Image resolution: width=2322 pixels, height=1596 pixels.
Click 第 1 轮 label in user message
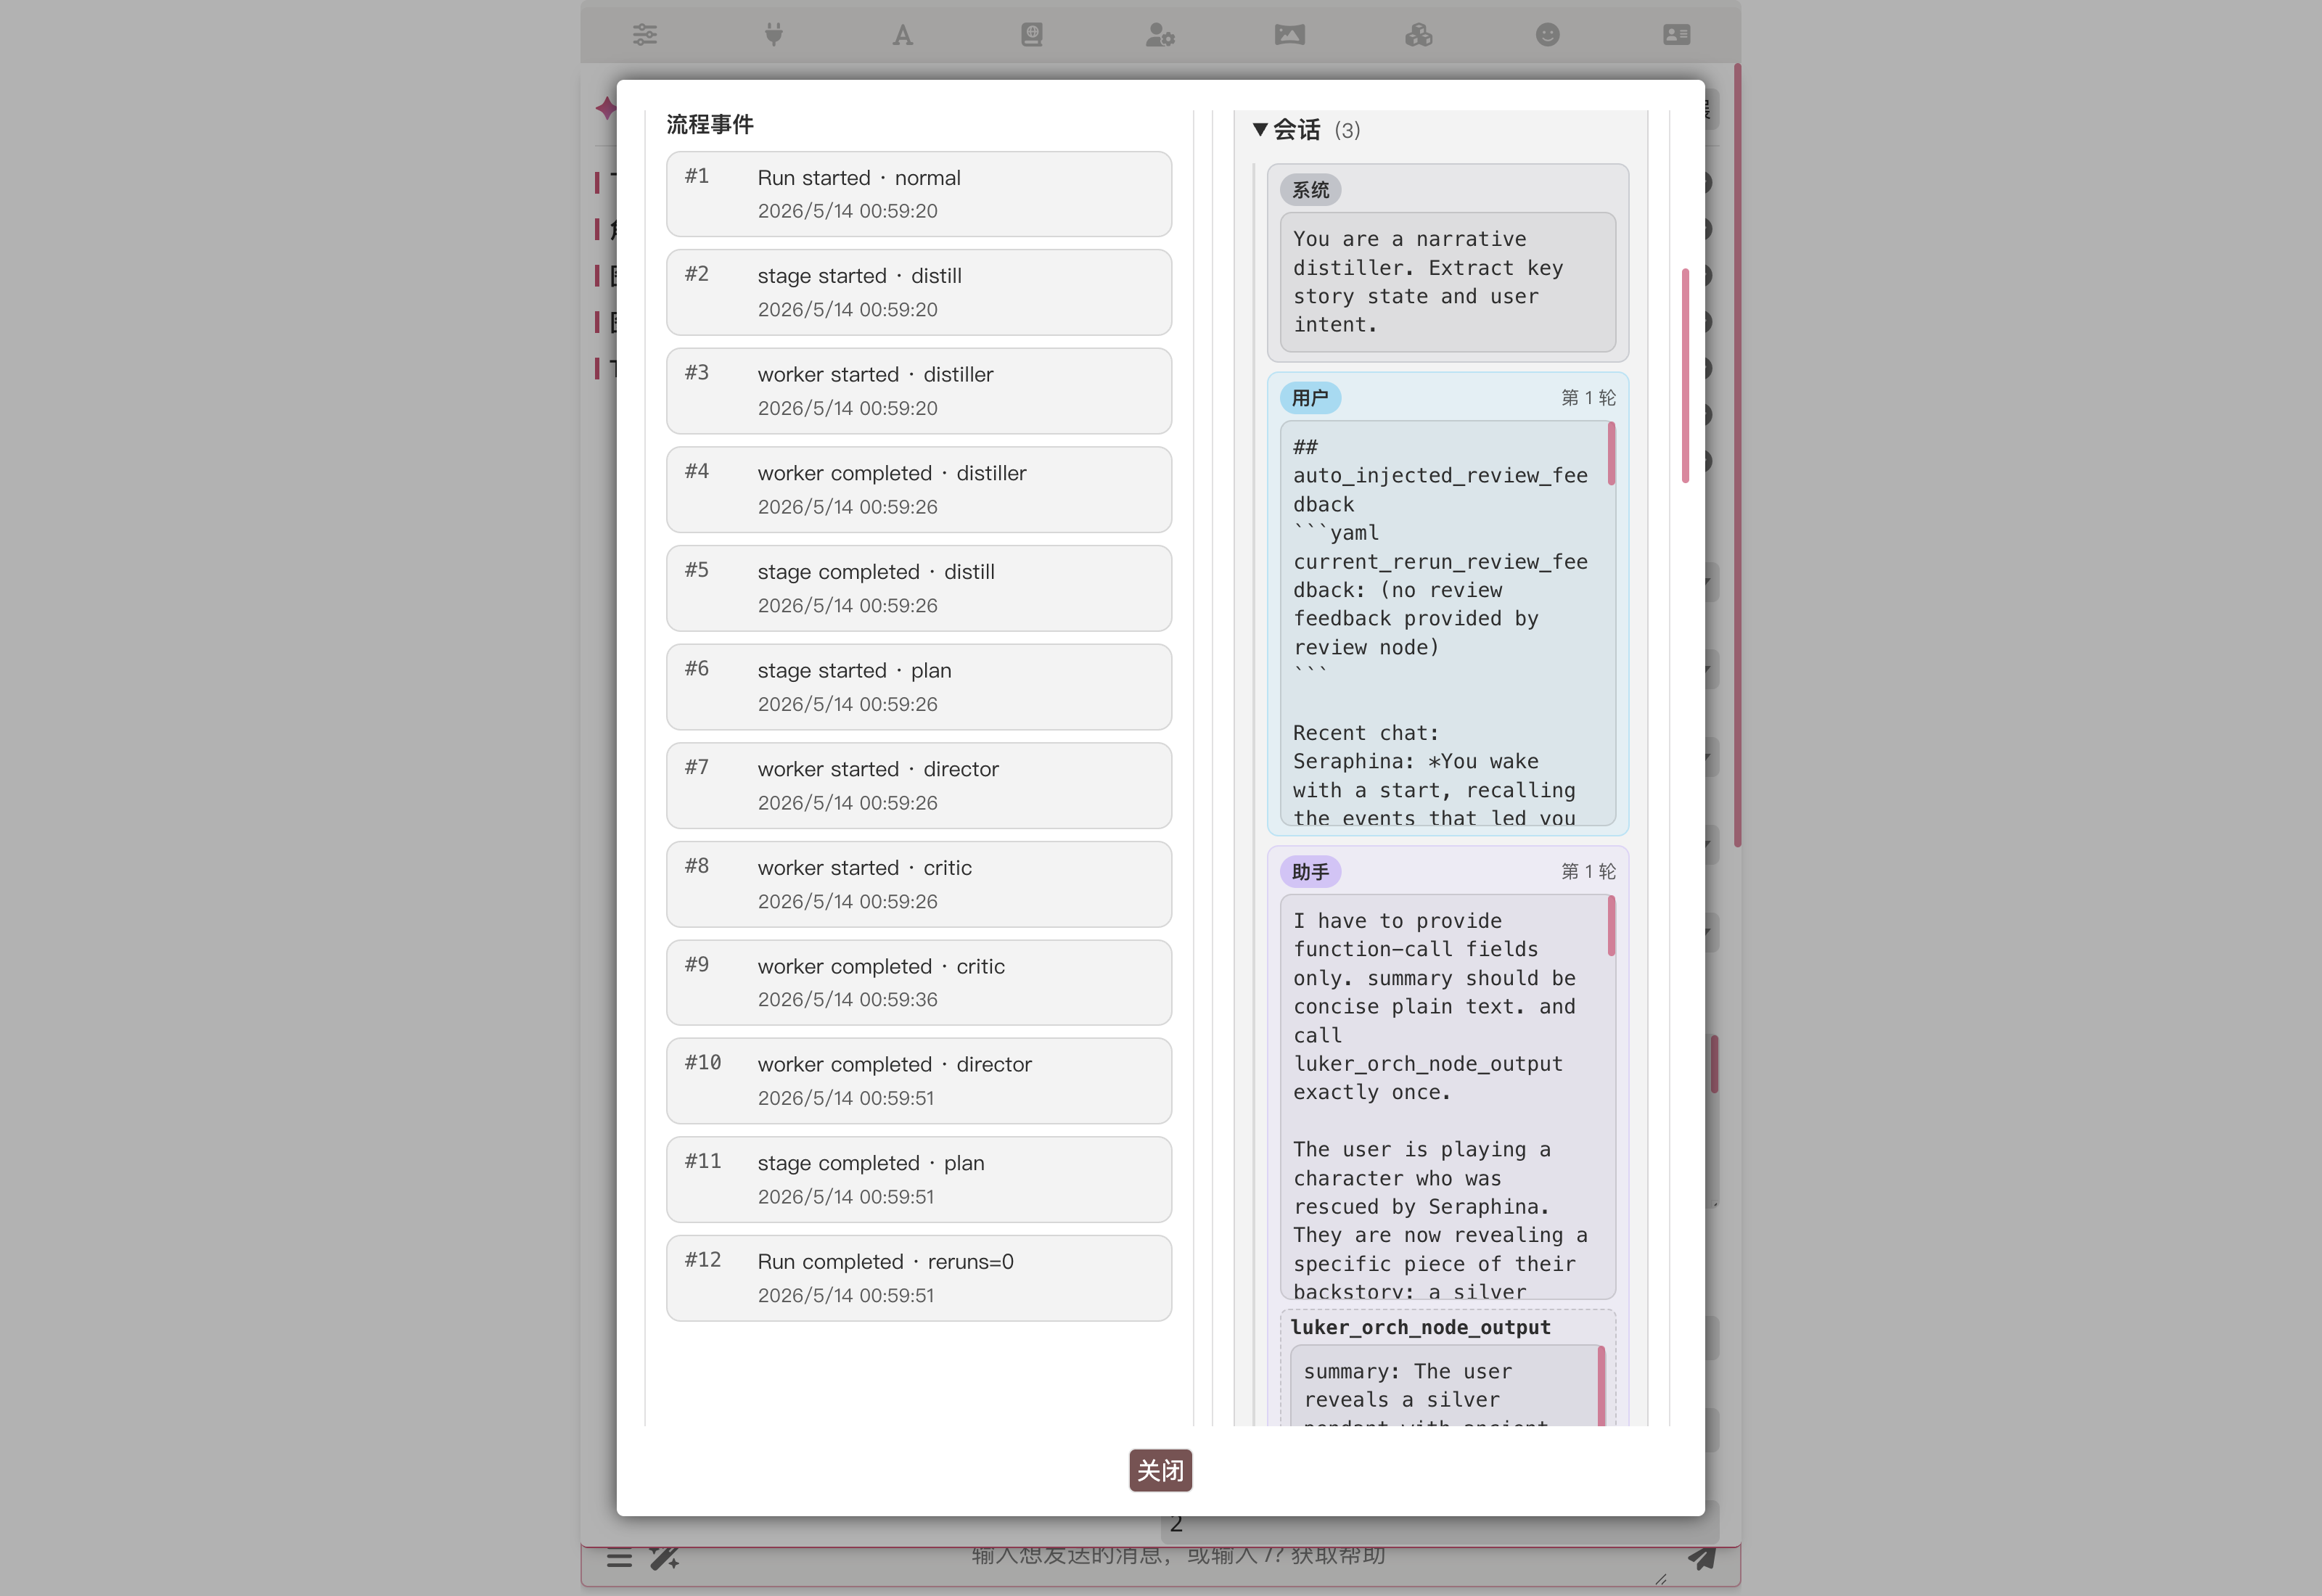[x=1588, y=398]
